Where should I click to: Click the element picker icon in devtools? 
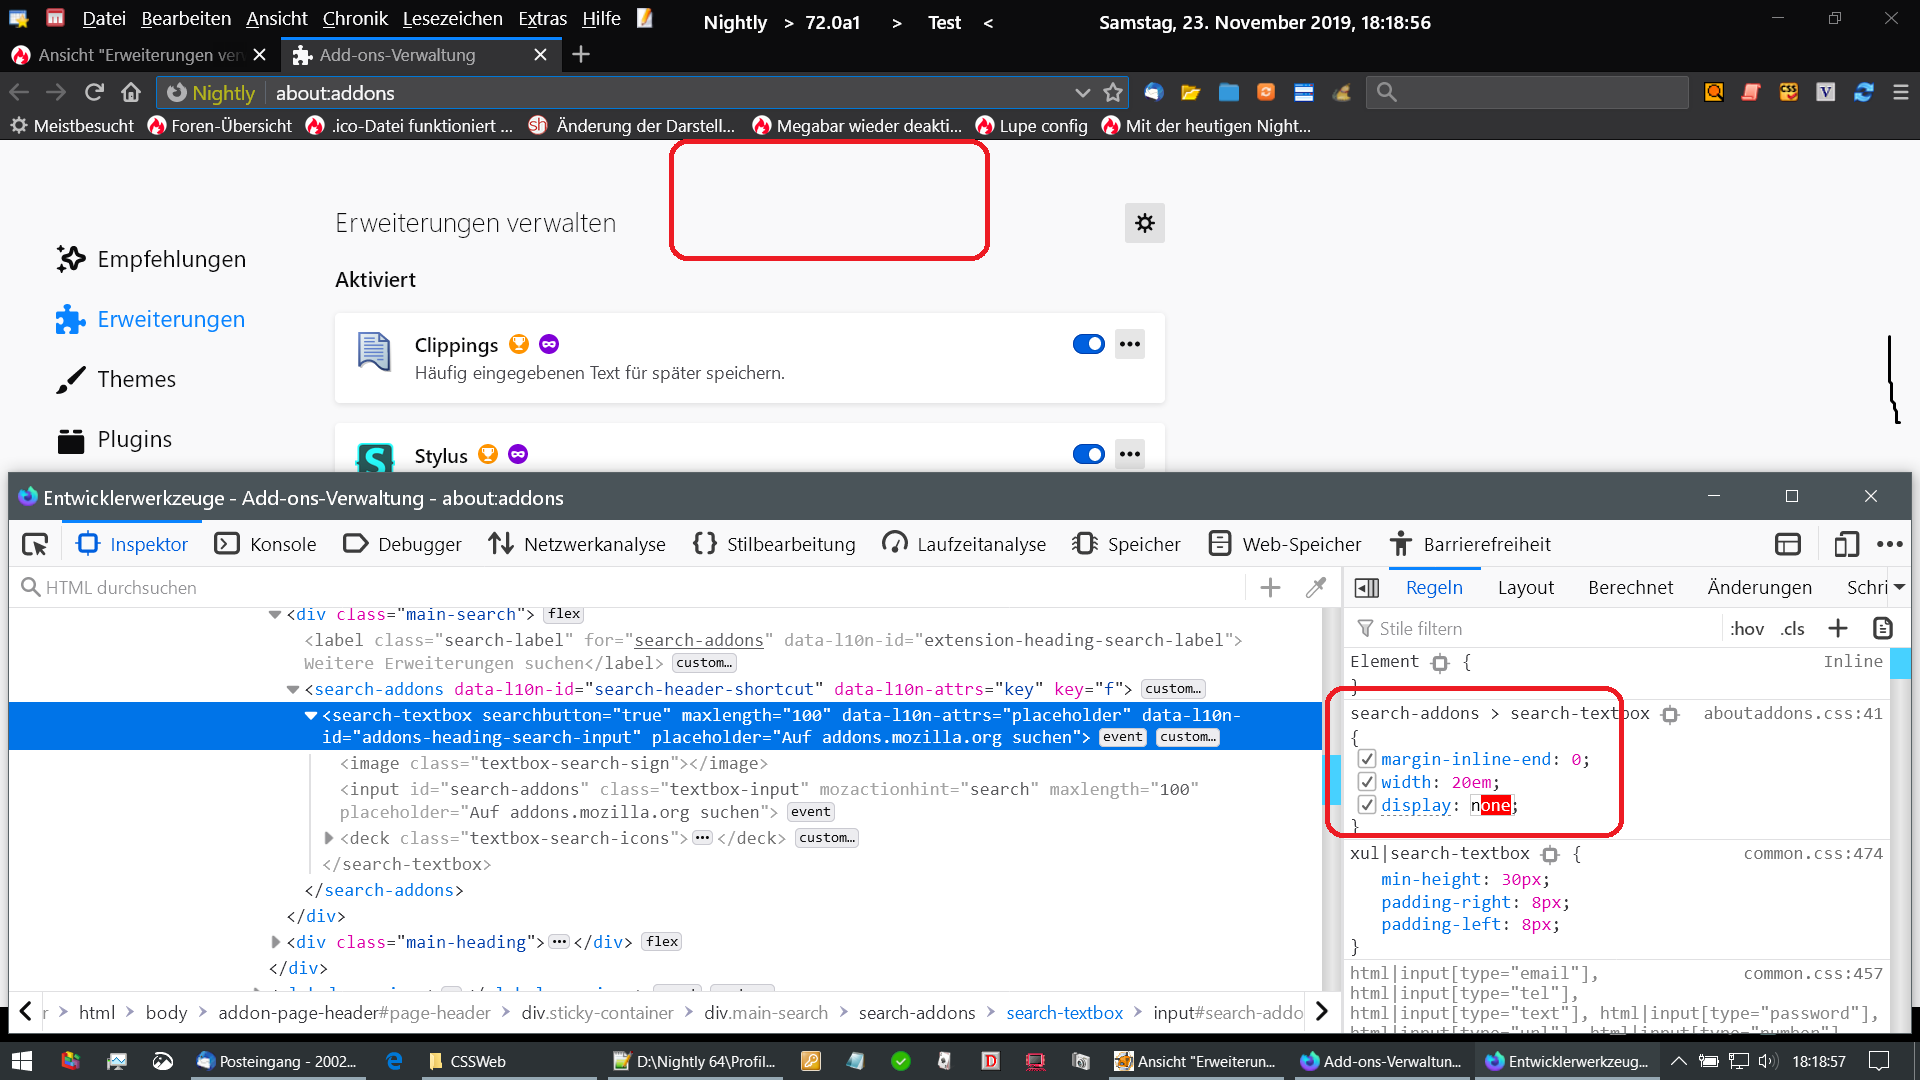pyautogui.click(x=35, y=544)
